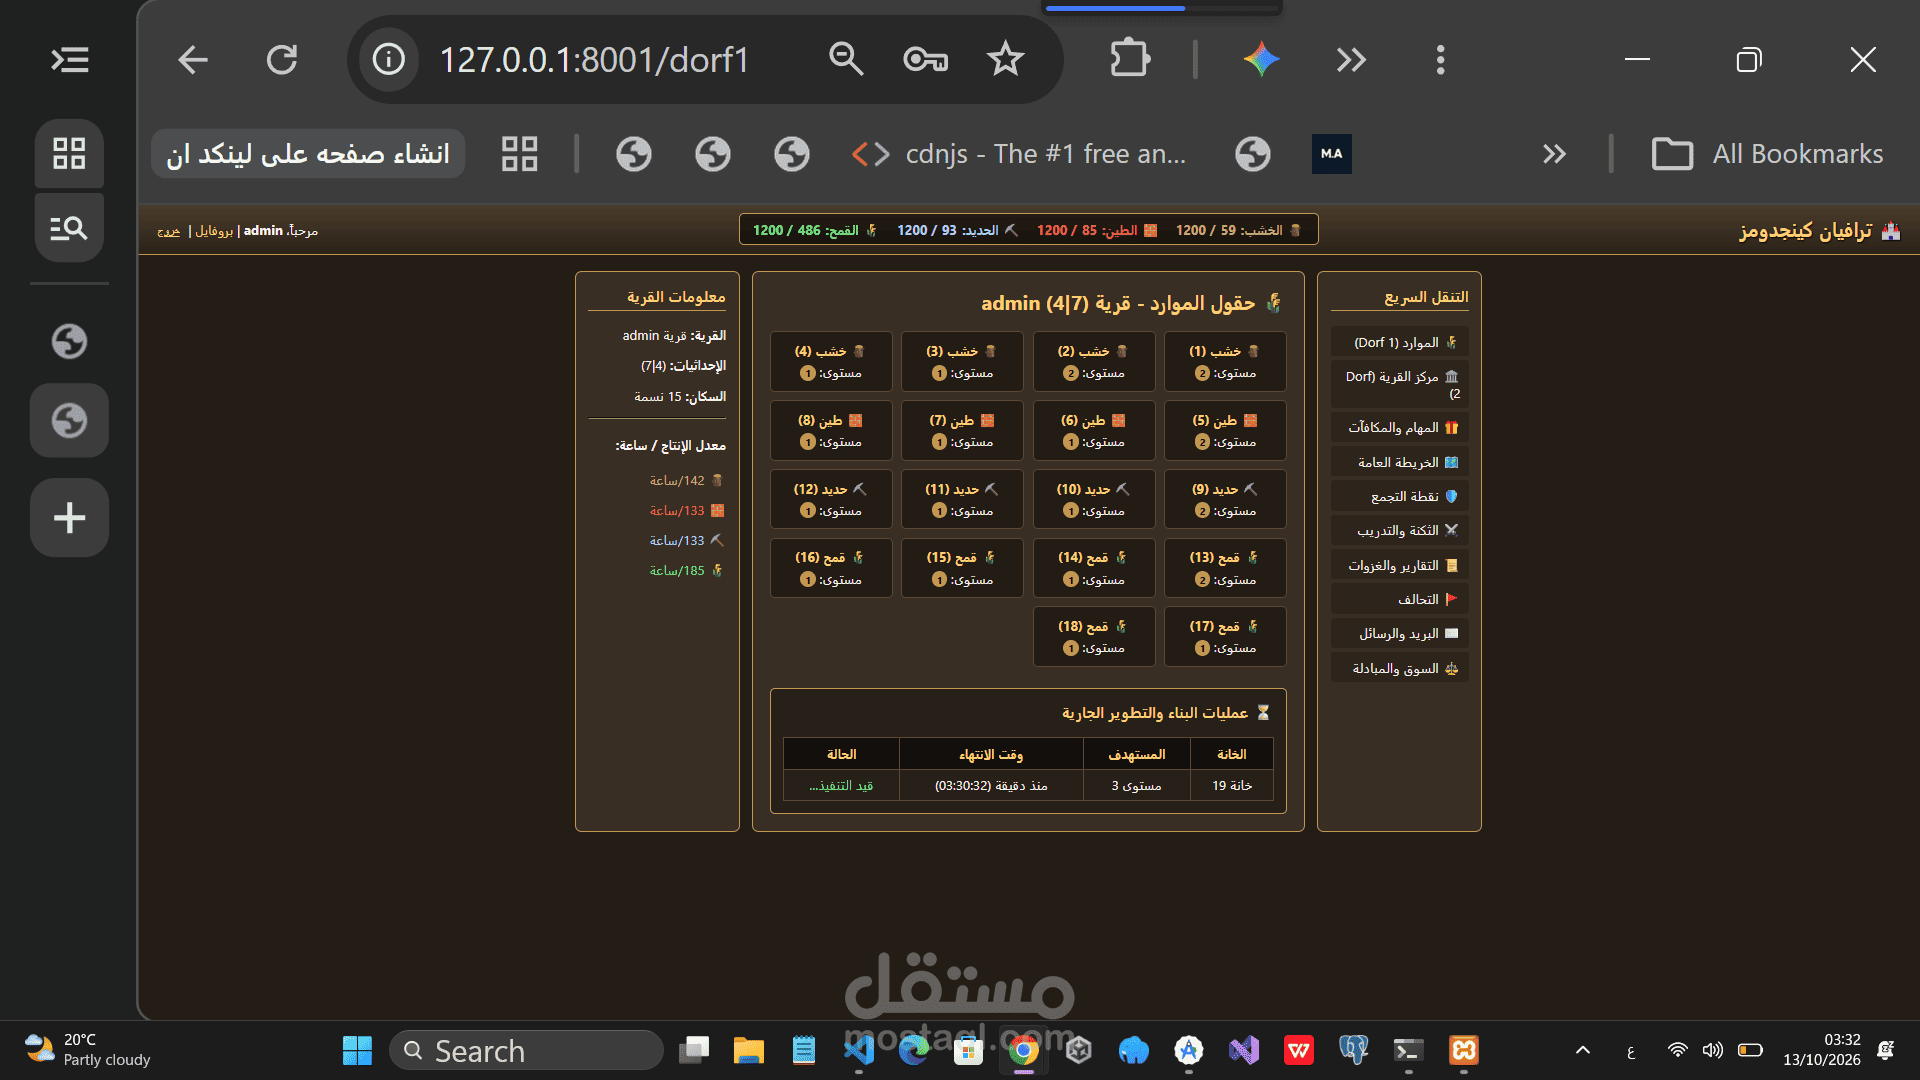Open الموارد (Dorf 1) navigation item

1400,342
